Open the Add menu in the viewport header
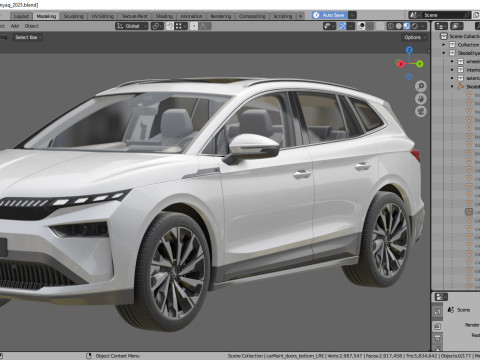The height and width of the screenshot is (360, 480). 15,26
